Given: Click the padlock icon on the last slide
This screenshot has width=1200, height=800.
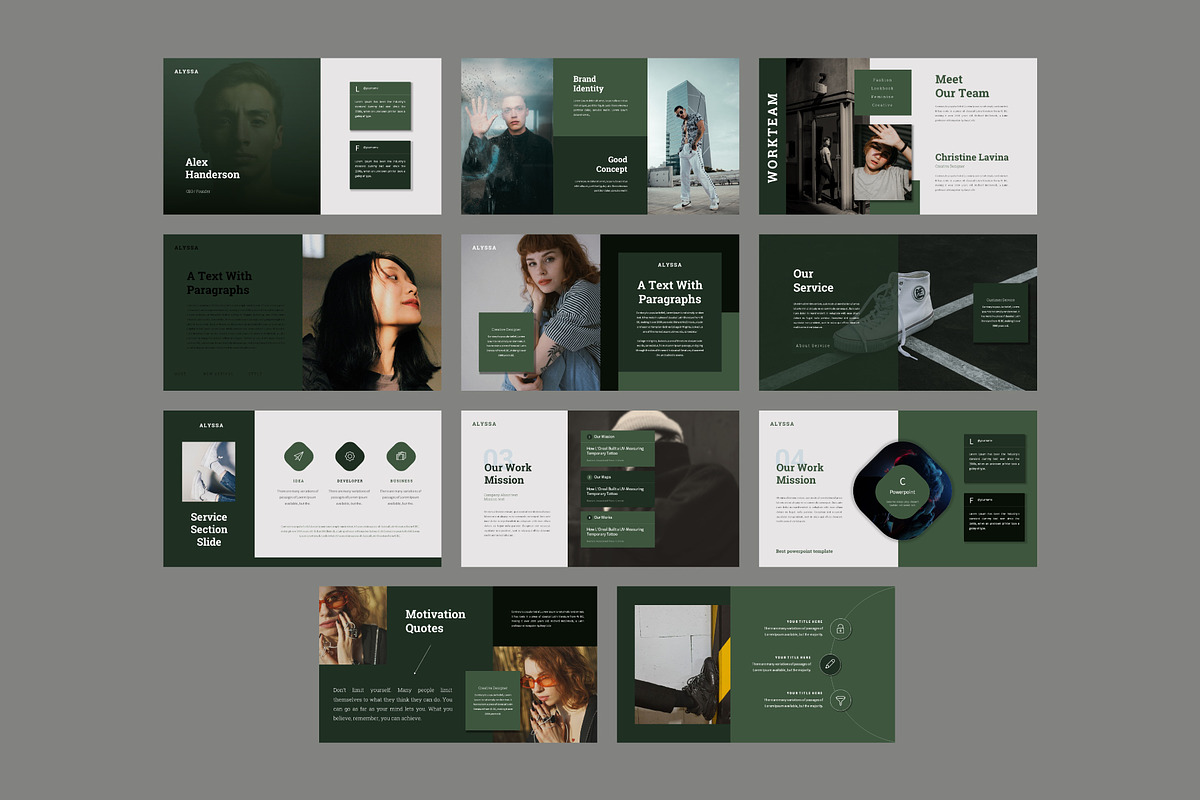Looking at the screenshot, I should pyautogui.click(x=840, y=629).
